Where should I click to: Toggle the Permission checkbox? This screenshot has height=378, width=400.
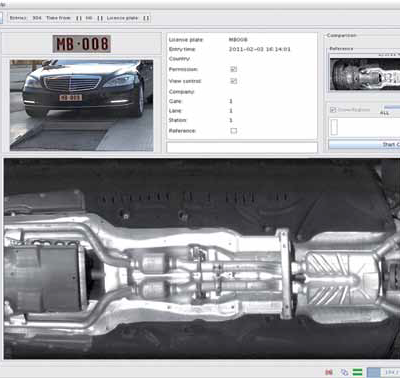[234, 69]
